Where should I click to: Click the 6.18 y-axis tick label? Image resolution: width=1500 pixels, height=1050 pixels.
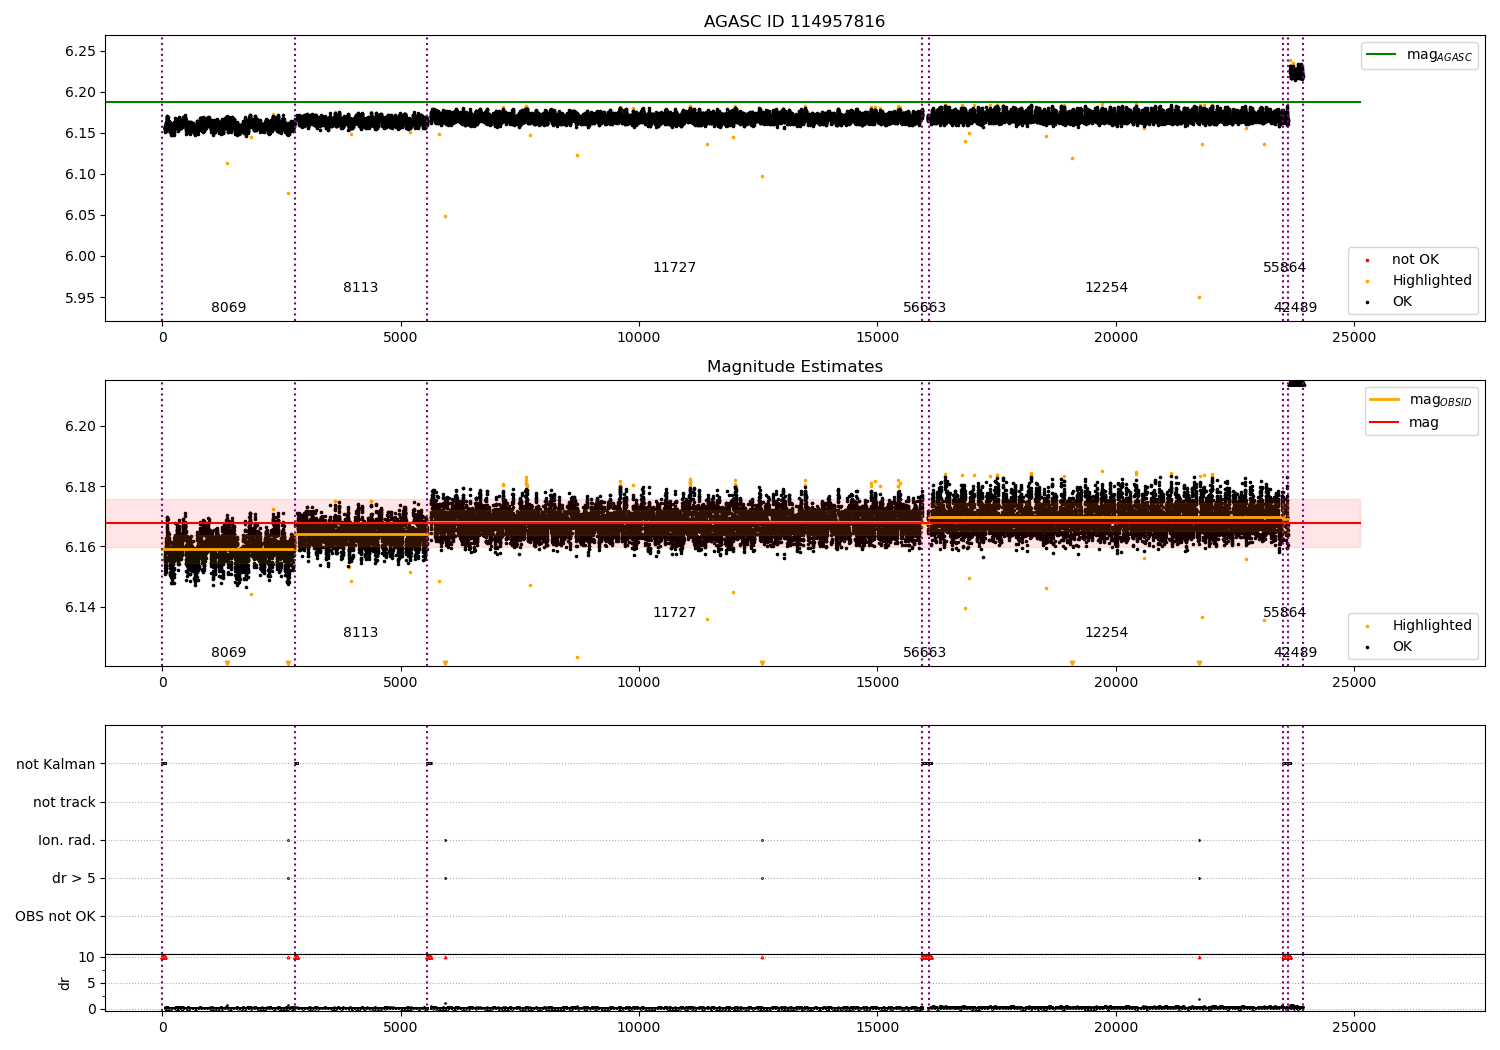coord(80,487)
